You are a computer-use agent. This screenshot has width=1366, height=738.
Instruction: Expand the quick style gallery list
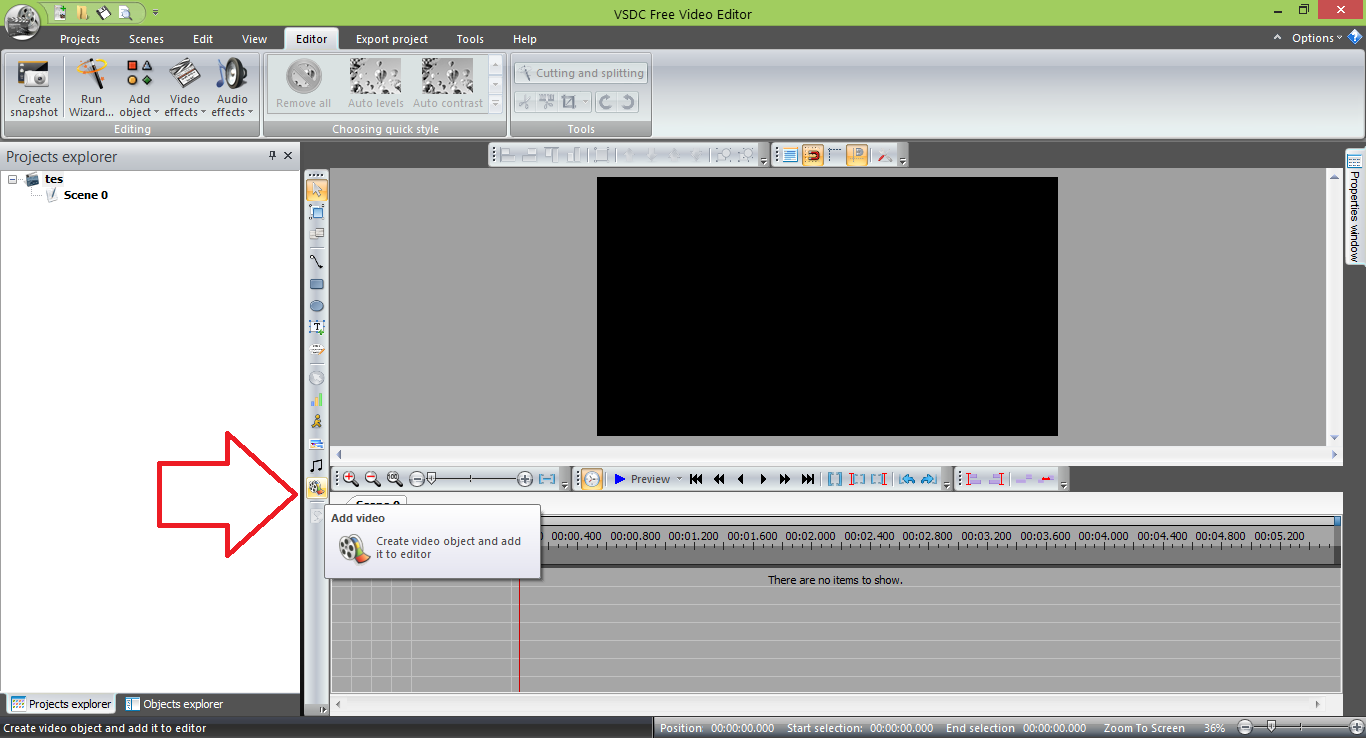click(496, 103)
